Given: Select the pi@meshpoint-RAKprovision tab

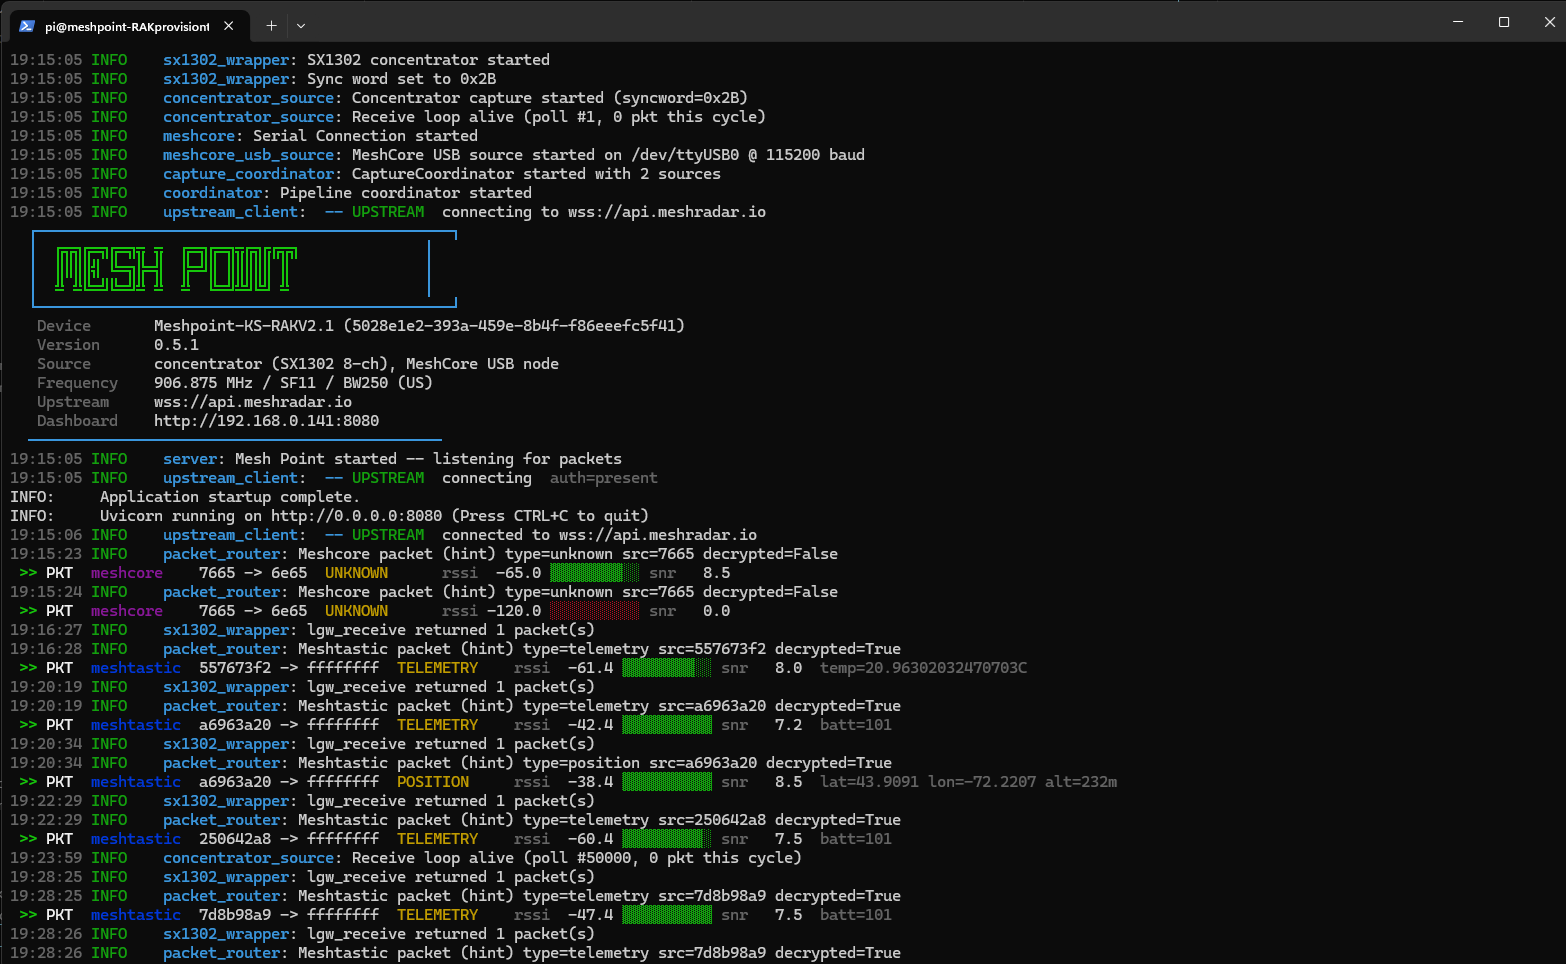Looking at the screenshot, I should (x=127, y=26).
